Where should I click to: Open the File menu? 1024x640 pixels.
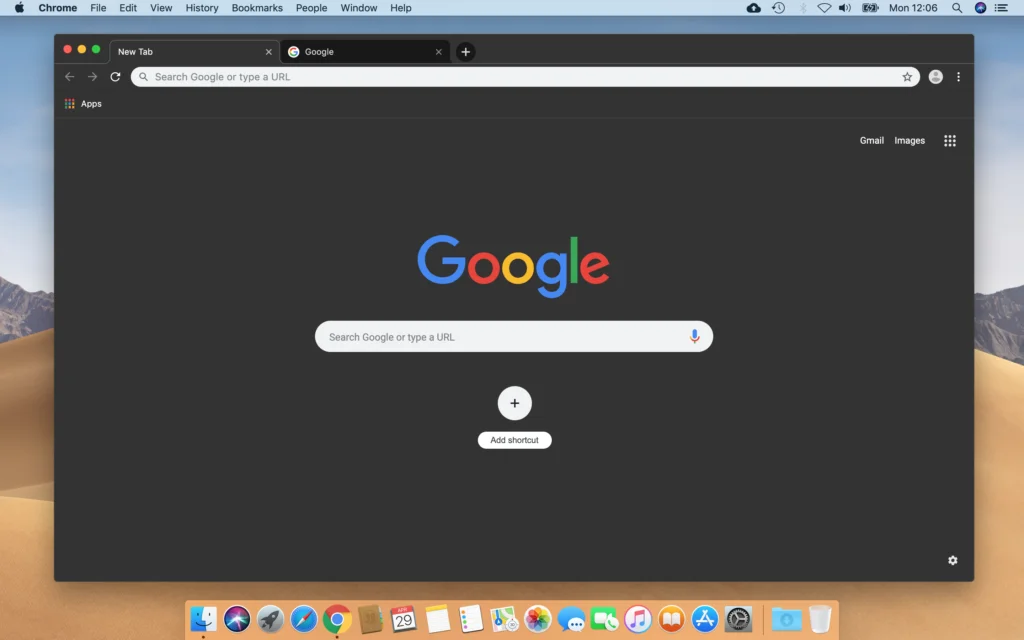(x=98, y=8)
